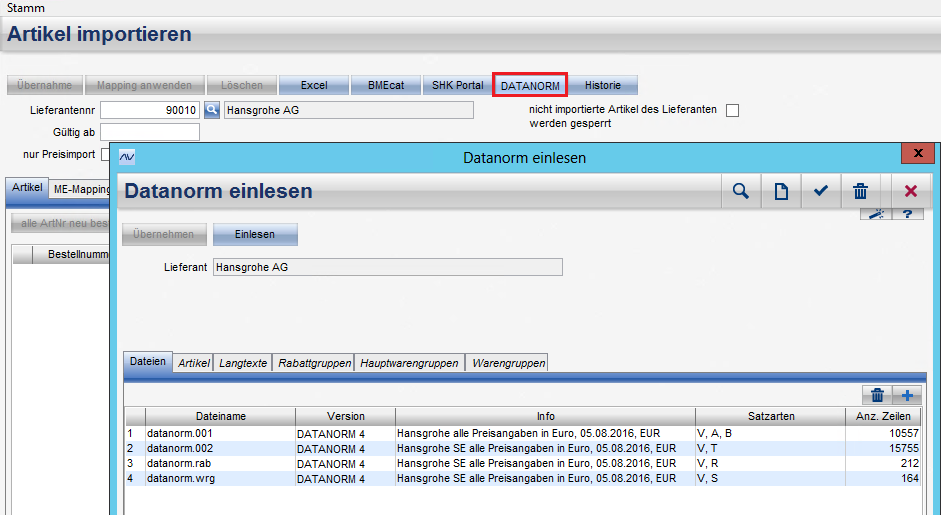The width and height of the screenshot is (941, 515).
Task: Toggle the 'nur Preisimport' checkbox
Action: coord(106,154)
